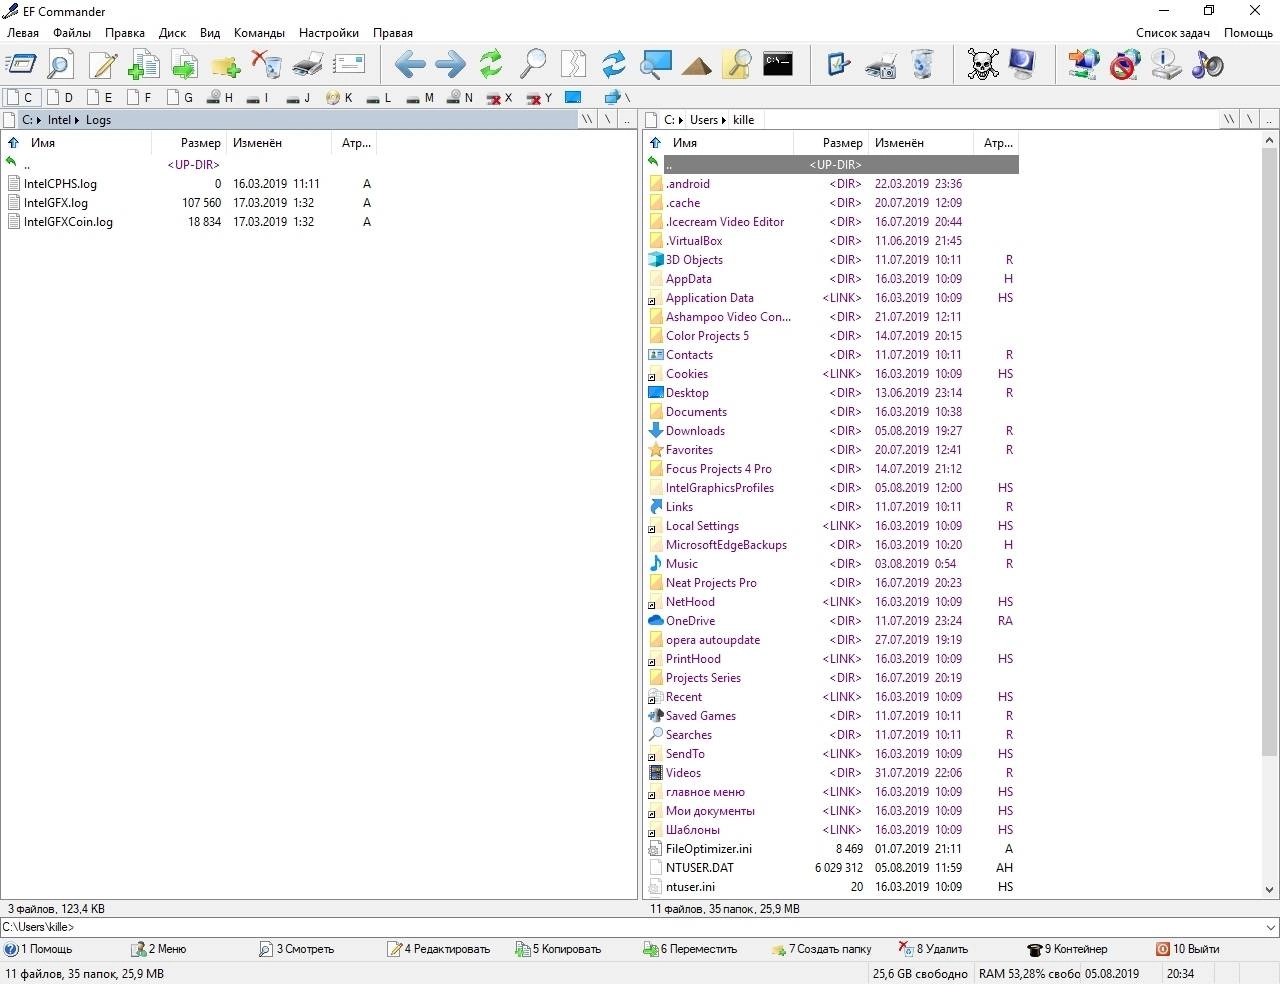Select NTUSER.DAT file in right panel
The height and width of the screenshot is (984, 1280).
point(700,868)
